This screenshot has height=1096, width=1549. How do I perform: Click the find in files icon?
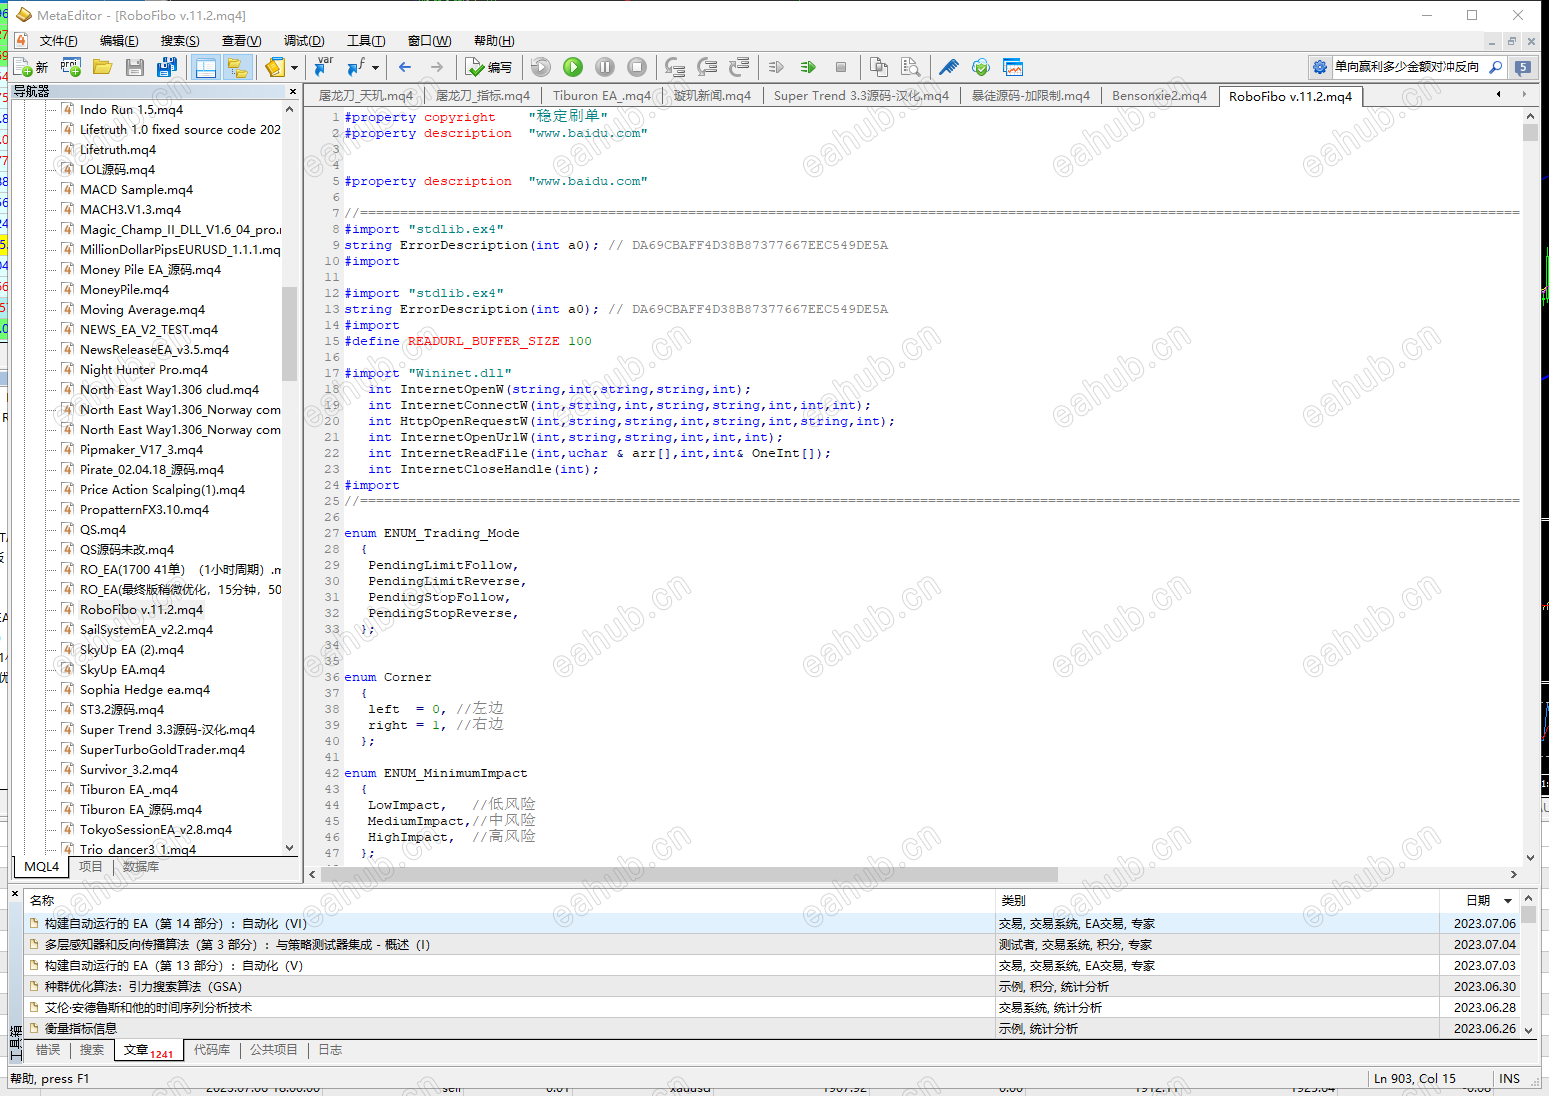pos(910,67)
